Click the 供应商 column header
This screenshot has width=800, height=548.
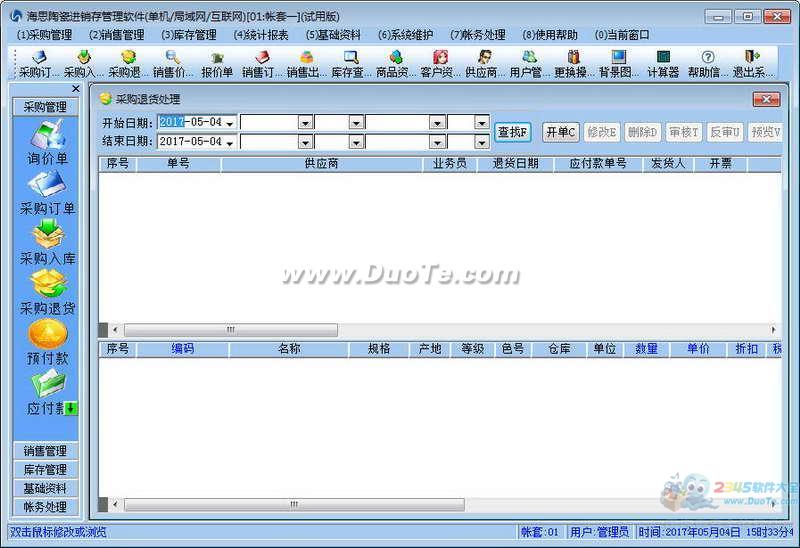click(x=321, y=163)
